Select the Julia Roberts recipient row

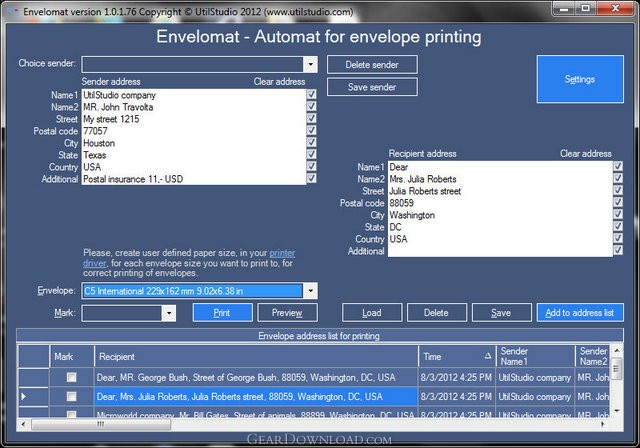pos(256,397)
